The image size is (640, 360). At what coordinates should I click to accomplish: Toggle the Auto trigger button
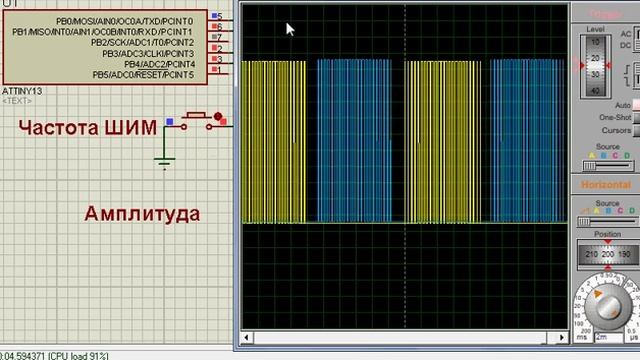(636, 105)
